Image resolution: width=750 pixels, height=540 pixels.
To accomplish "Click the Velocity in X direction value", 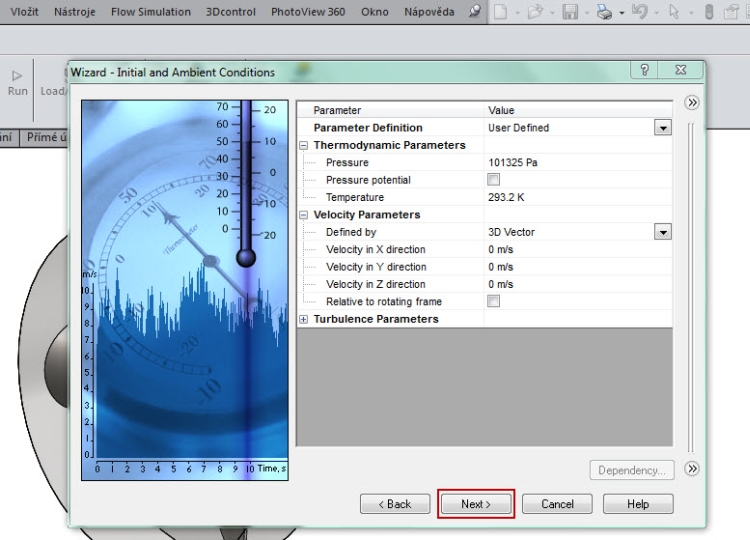I will [500, 249].
